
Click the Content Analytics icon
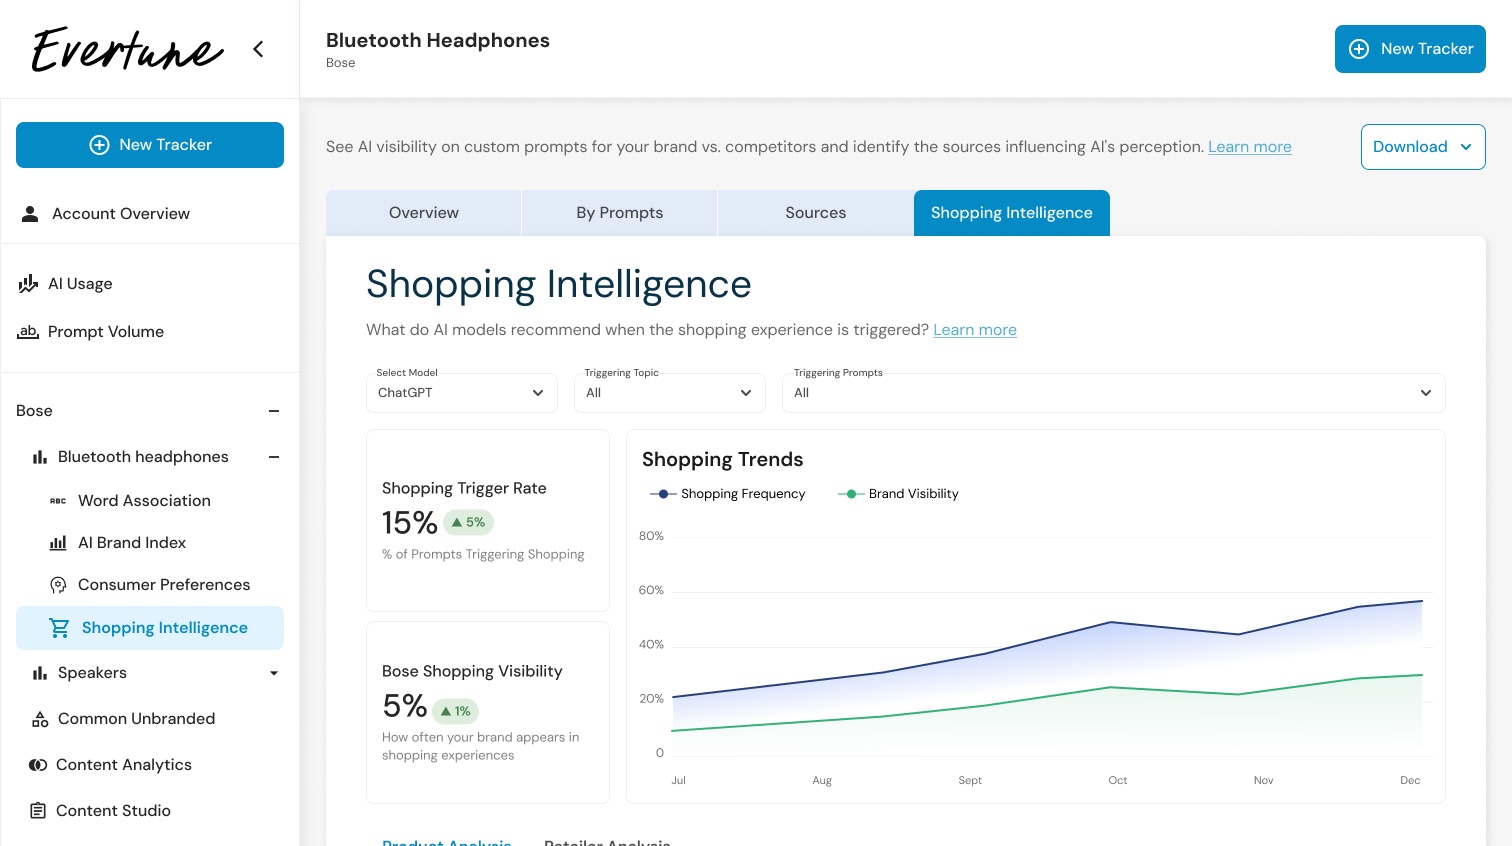point(38,765)
